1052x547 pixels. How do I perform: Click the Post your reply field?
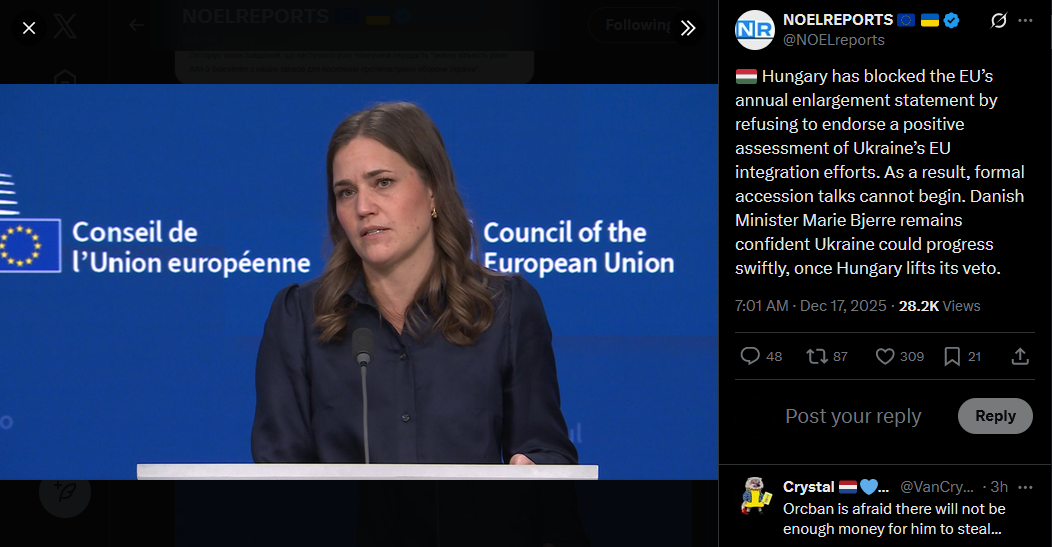[853, 416]
